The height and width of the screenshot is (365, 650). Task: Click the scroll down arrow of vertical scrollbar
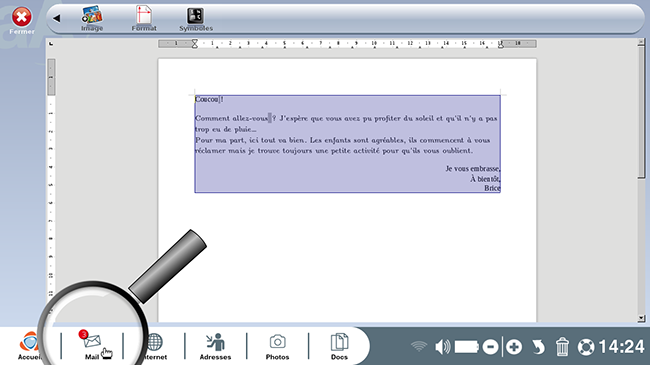[x=641, y=318]
